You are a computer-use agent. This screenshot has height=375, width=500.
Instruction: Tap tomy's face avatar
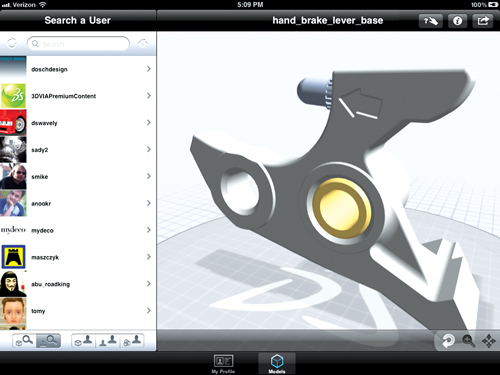13,311
